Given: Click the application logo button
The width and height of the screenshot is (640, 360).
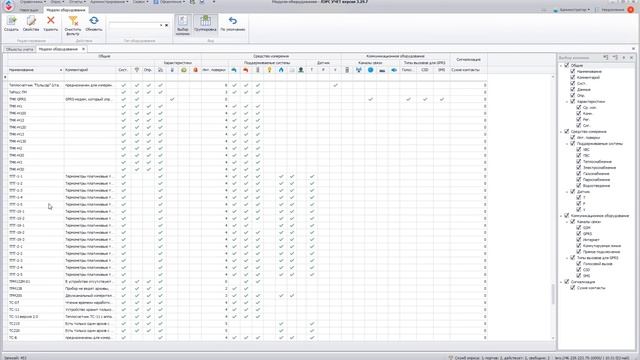Looking at the screenshot, I should tap(8, 5).
